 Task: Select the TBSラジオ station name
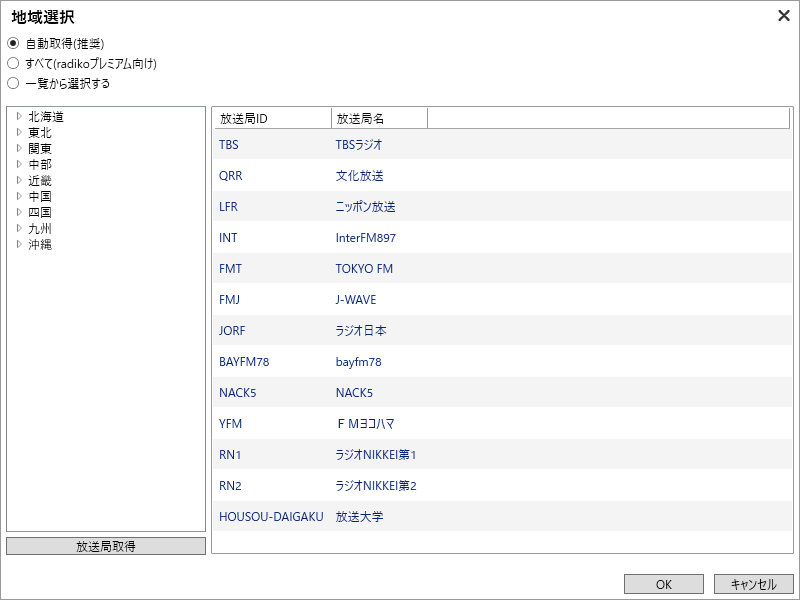tap(359, 144)
